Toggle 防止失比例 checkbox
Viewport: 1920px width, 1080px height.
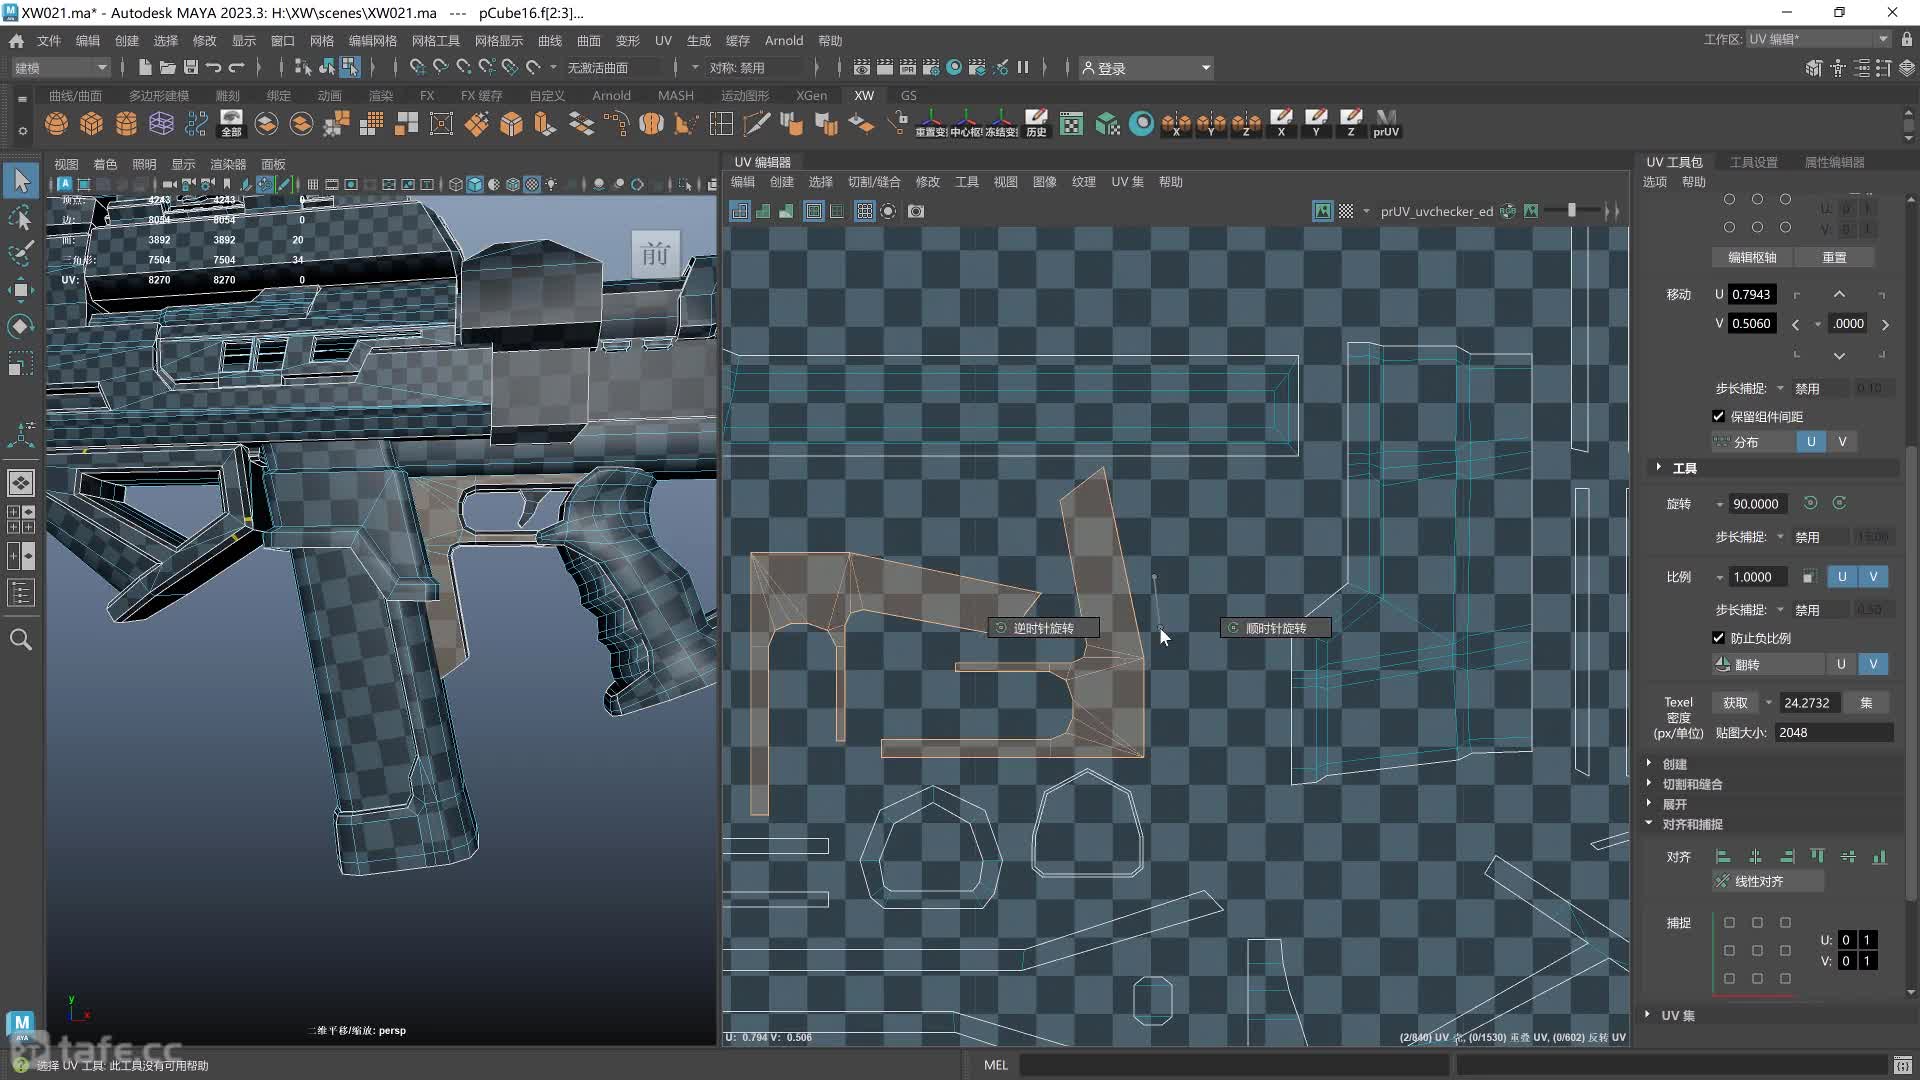1718,637
